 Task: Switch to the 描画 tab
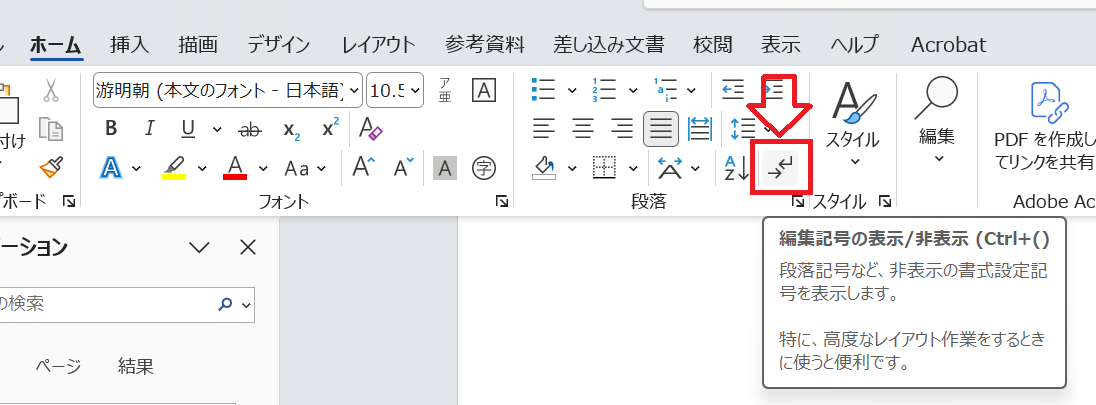(x=198, y=45)
